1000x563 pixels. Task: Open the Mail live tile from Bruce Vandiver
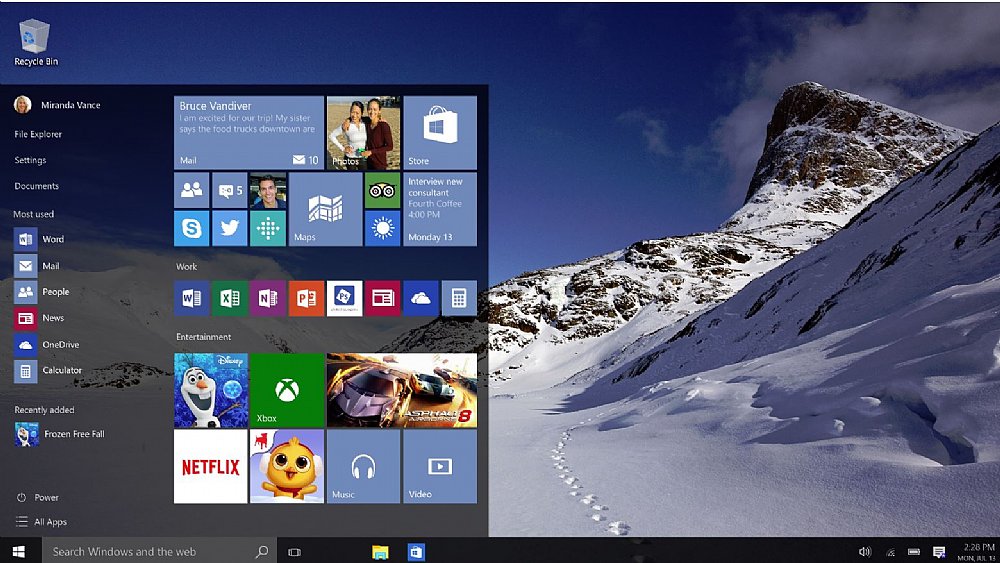[x=249, y=132]
